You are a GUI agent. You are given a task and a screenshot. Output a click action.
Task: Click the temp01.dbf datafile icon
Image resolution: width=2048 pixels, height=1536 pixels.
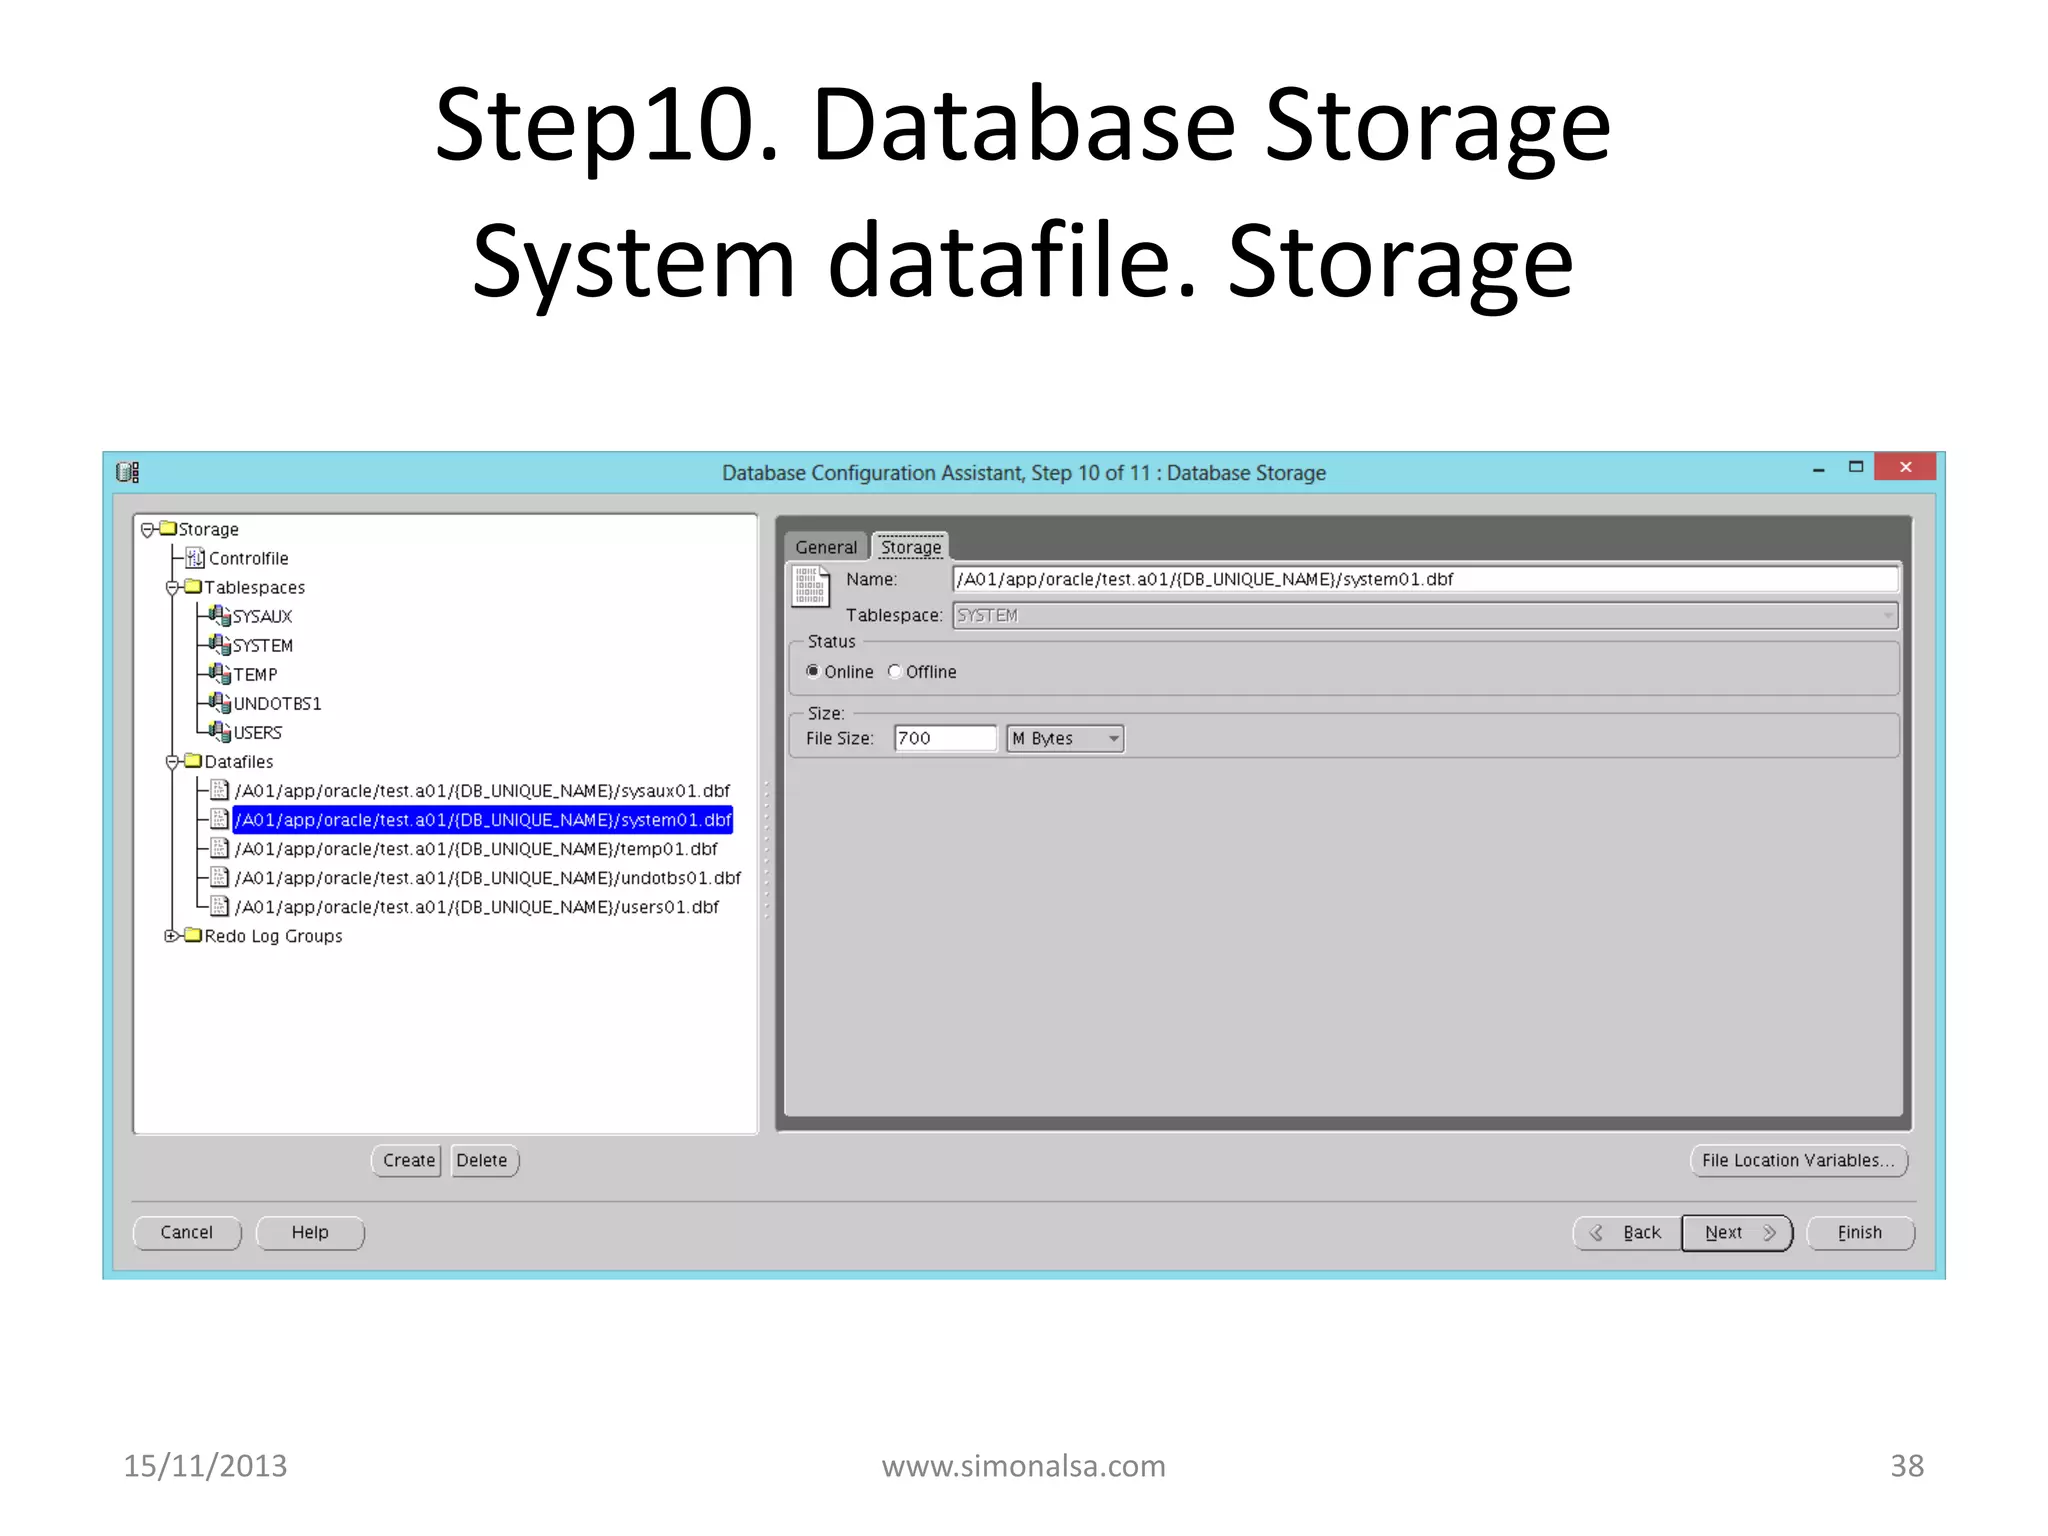click(220, 848)
